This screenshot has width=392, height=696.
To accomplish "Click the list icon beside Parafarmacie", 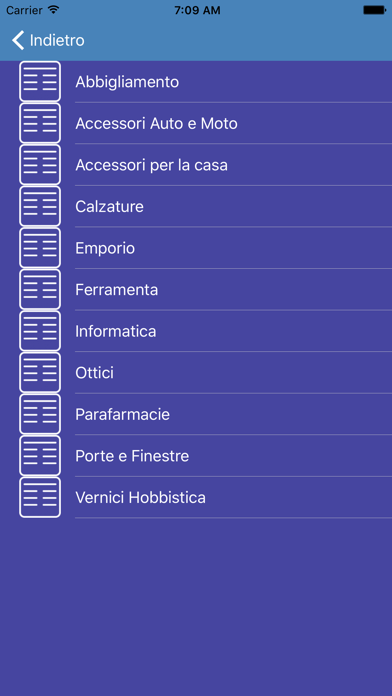I will click(40, 414).
